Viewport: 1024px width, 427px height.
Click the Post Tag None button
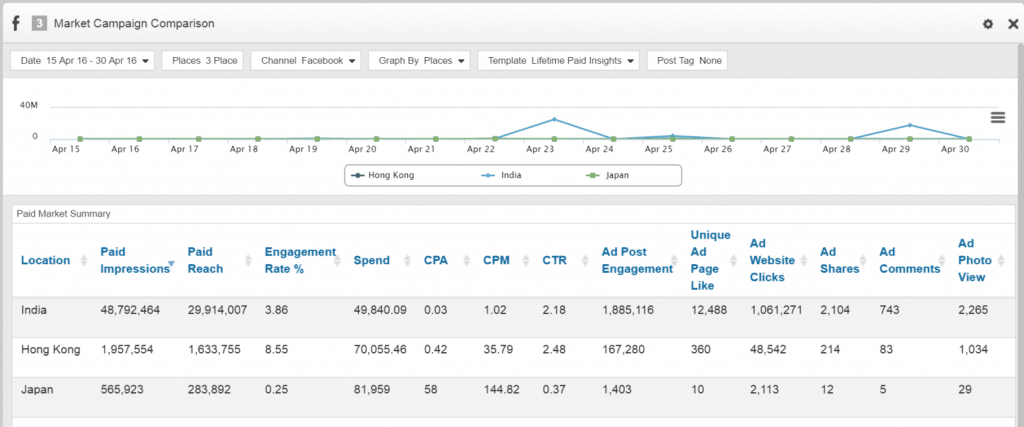pos(687,60)
